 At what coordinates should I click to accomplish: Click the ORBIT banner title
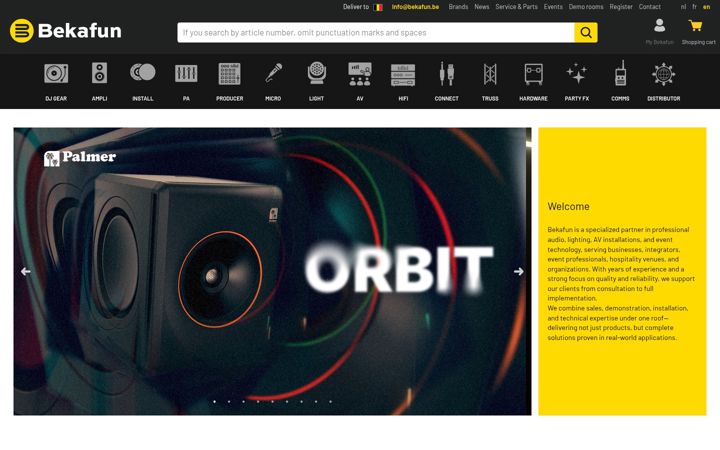point(399,269)
